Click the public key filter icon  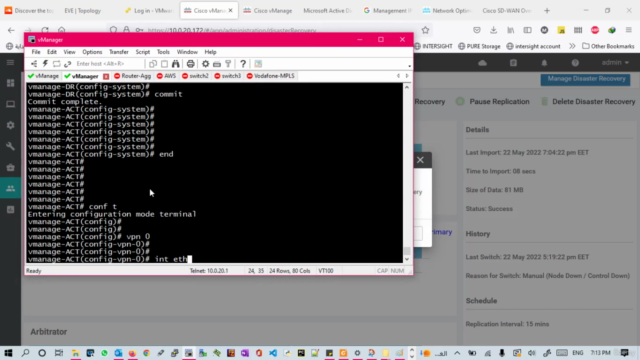tap(228, 64)
